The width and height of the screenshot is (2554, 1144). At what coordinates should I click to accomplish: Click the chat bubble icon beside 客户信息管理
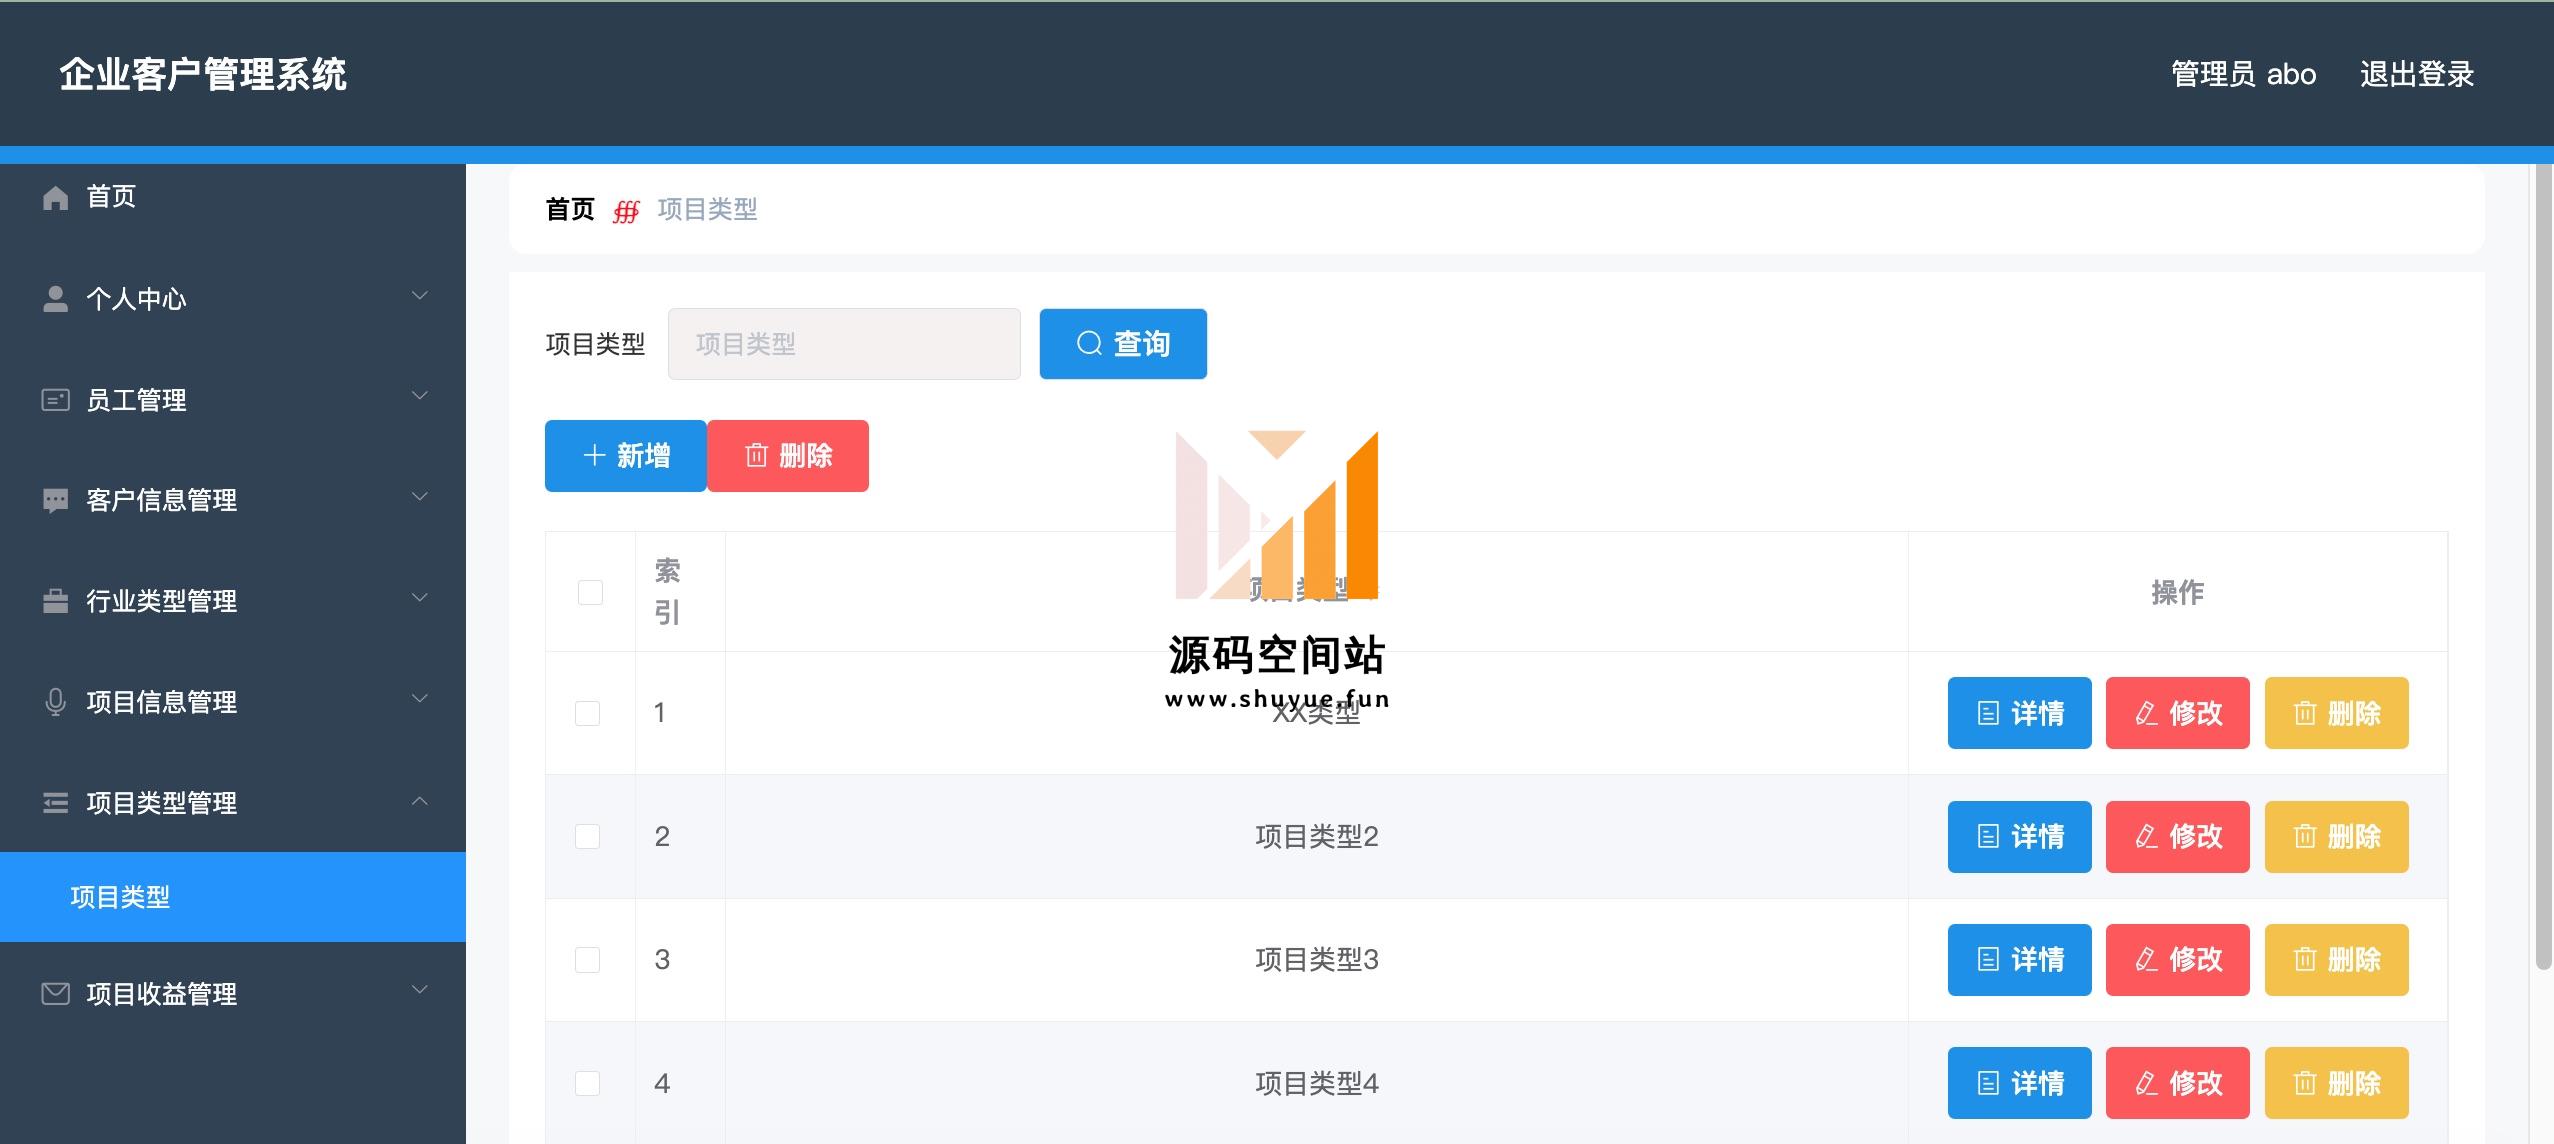click(56, 501)
